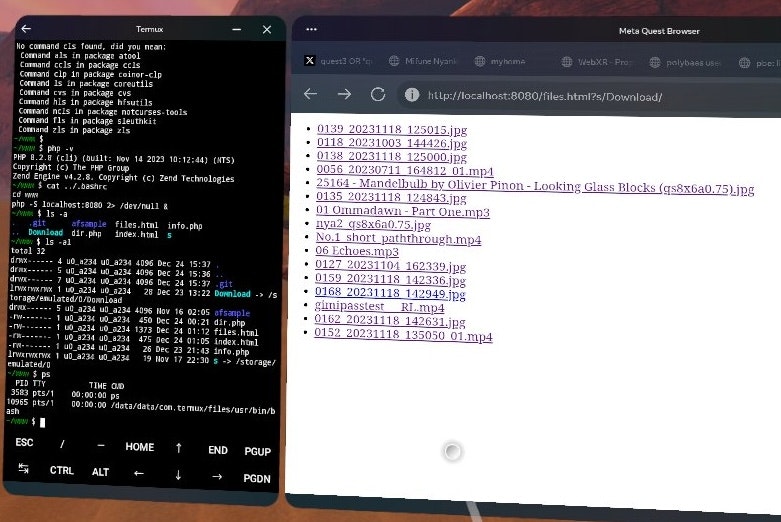Open link 0056_20230711_164812_01.mp4
Viewport: 781px width, 522px height.
pyautogui.click(x=405, y=170)
